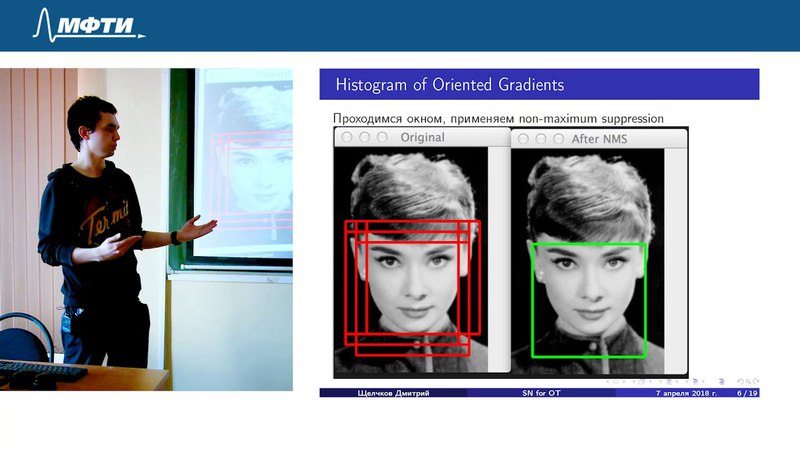
Task: Click the author name 'Щелчков Дмитрий' in footer
Action: [x=393, y=393]
